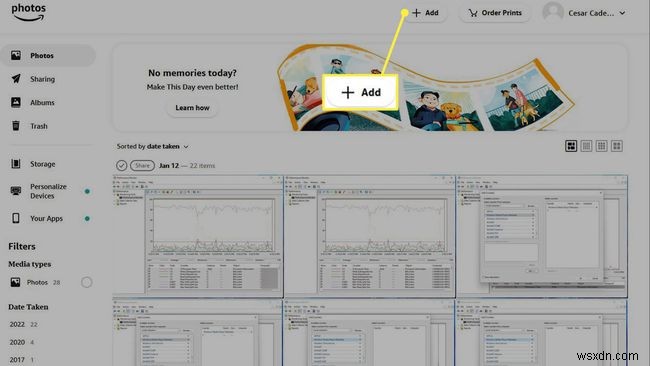Open Personalize Devices
Image resolution: width=650 pixels, height=366 pixels.
(48, 191)
